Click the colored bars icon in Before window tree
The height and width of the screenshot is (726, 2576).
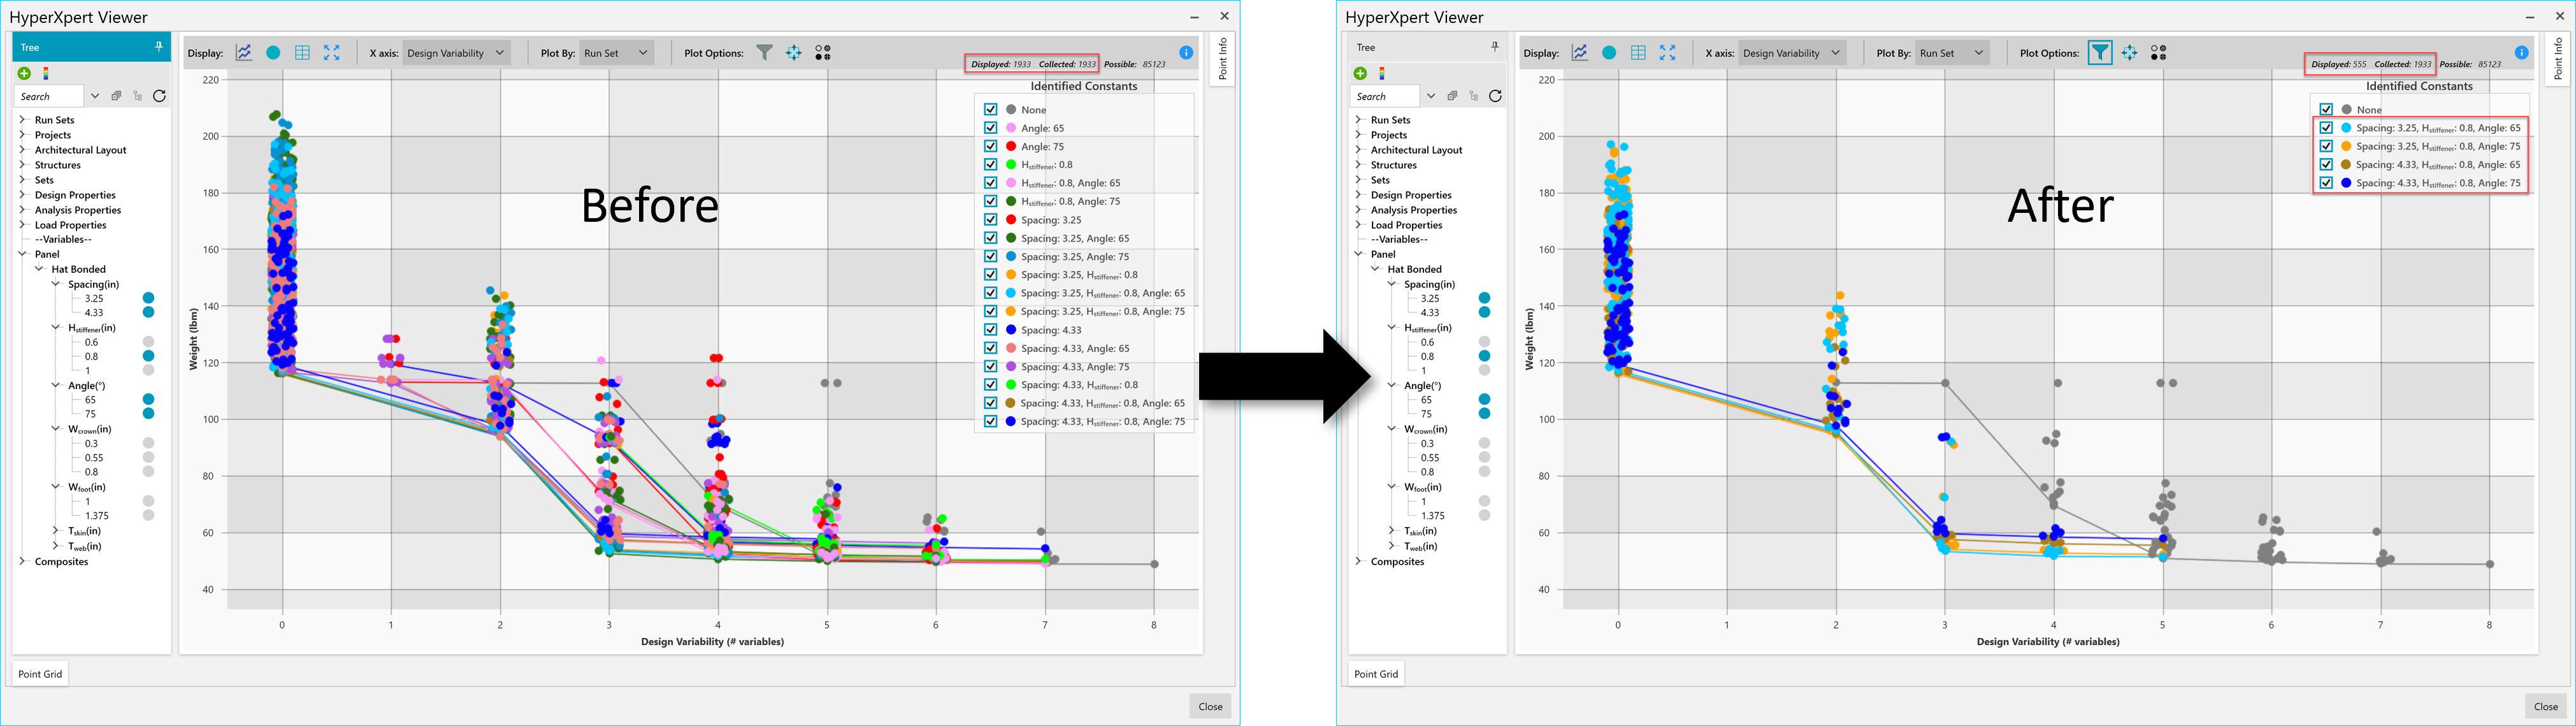coord(45,74)
